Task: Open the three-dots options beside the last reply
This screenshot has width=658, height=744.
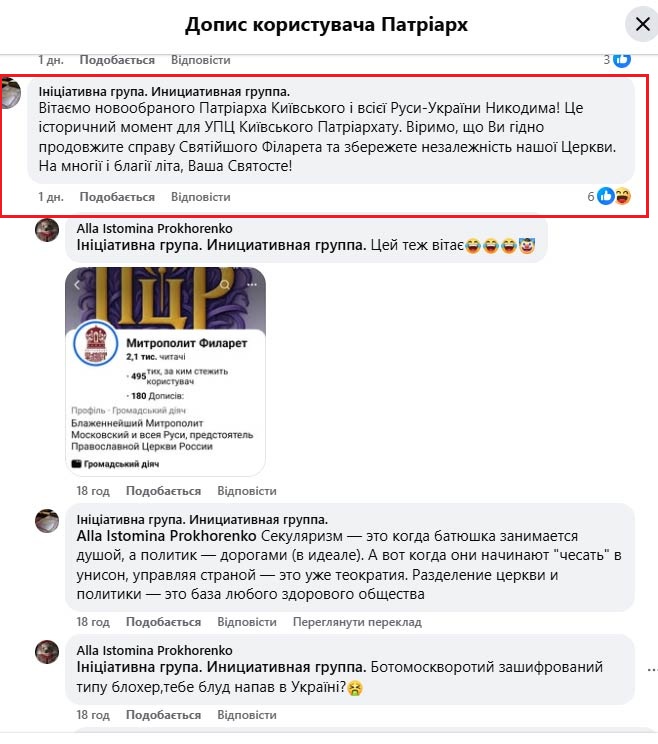Action: tap(652, 670)
